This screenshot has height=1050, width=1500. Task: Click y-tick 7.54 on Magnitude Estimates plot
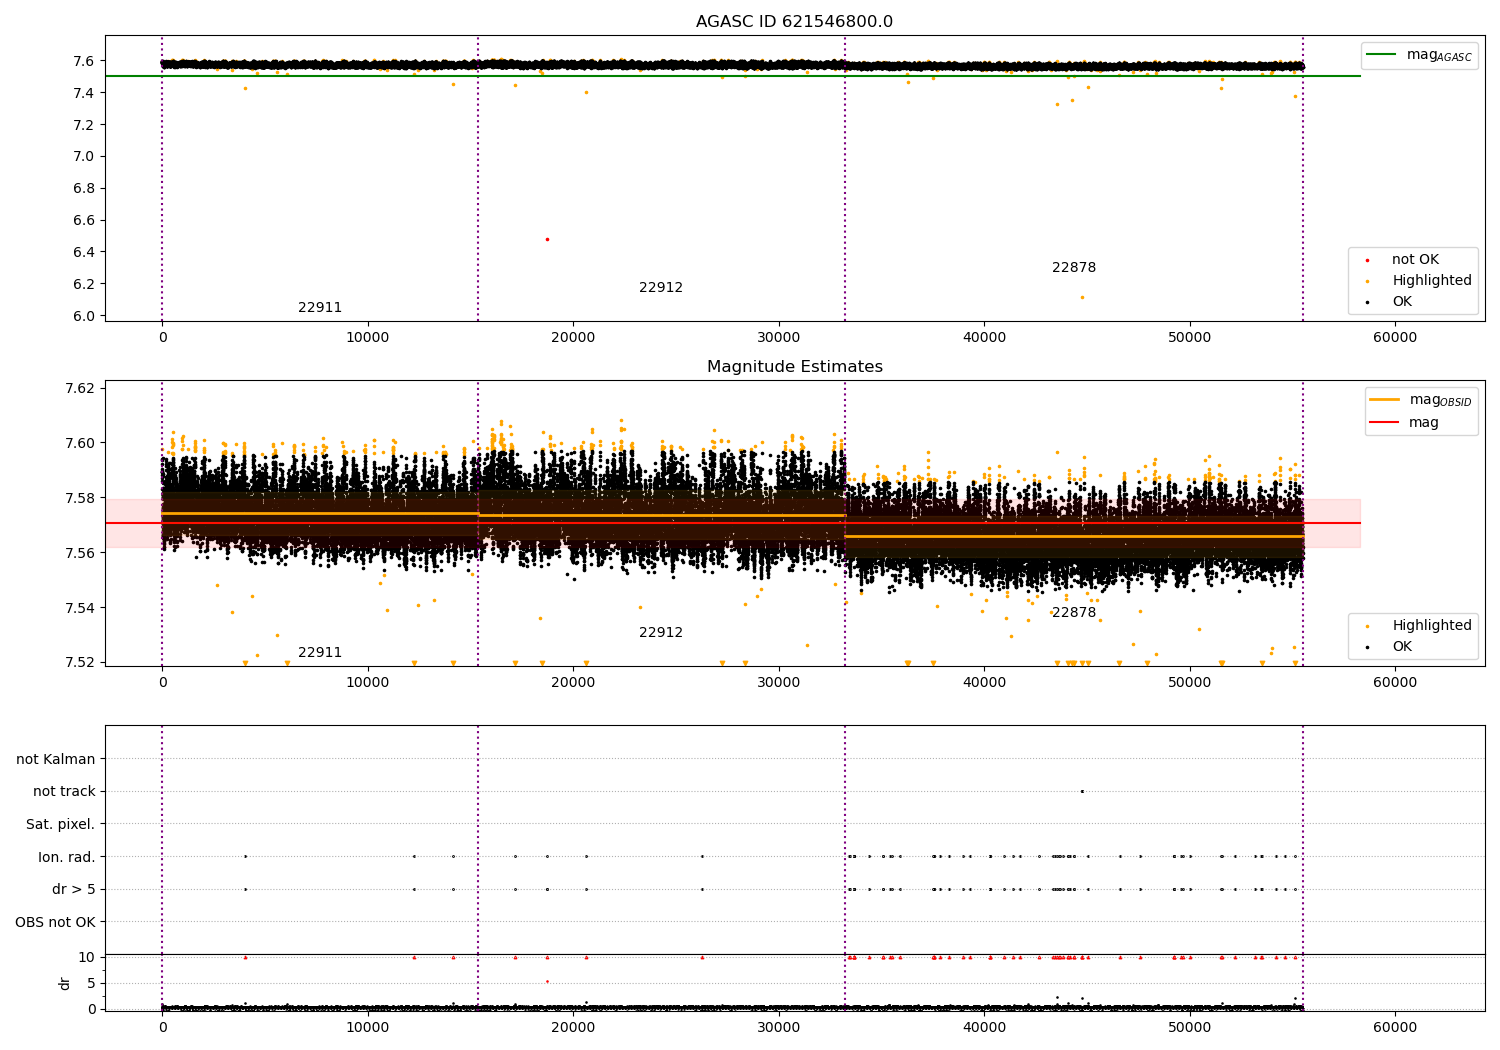[80, 608]
